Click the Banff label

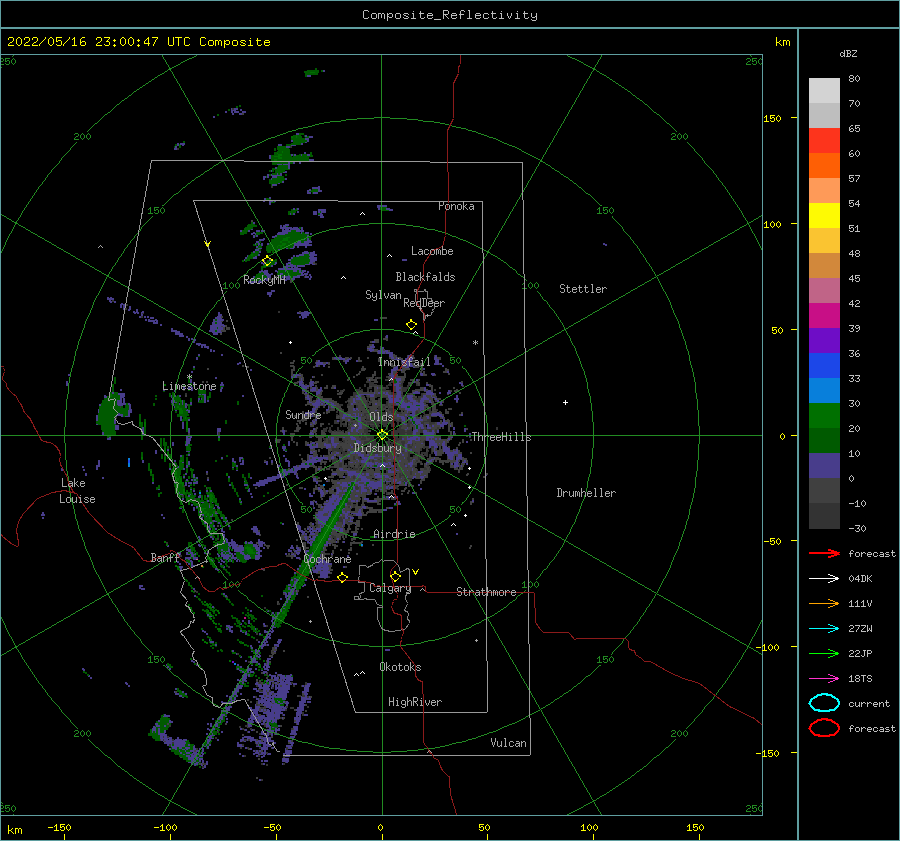coord(165,557)
